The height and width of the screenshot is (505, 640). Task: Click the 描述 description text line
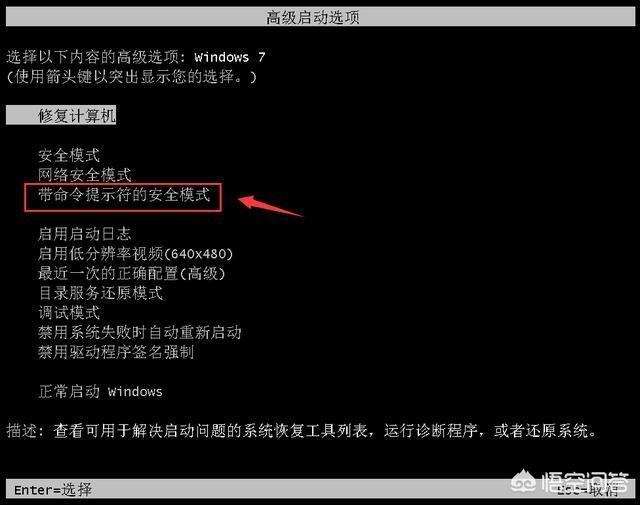point(302,431)
